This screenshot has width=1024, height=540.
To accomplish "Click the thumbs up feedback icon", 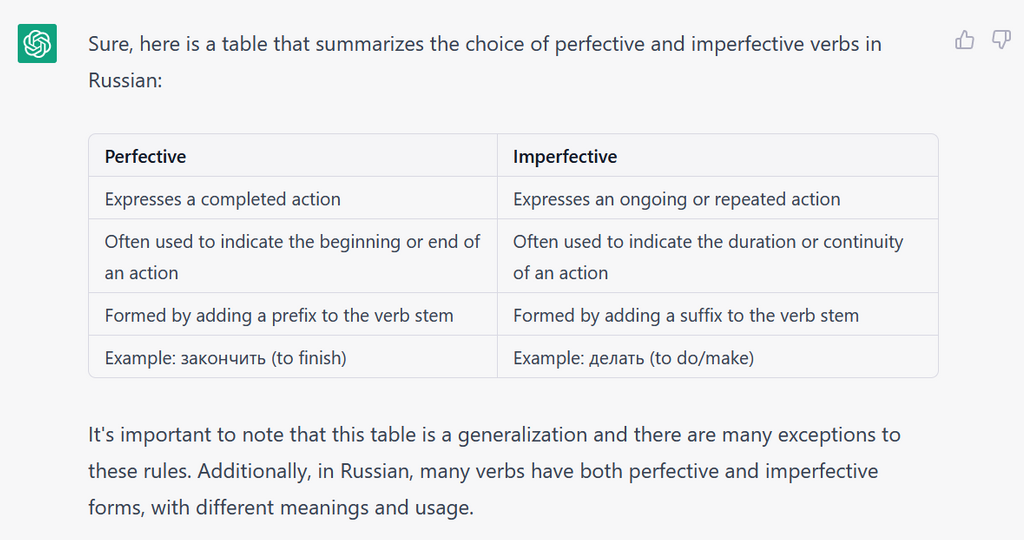I will click(964, 40).
